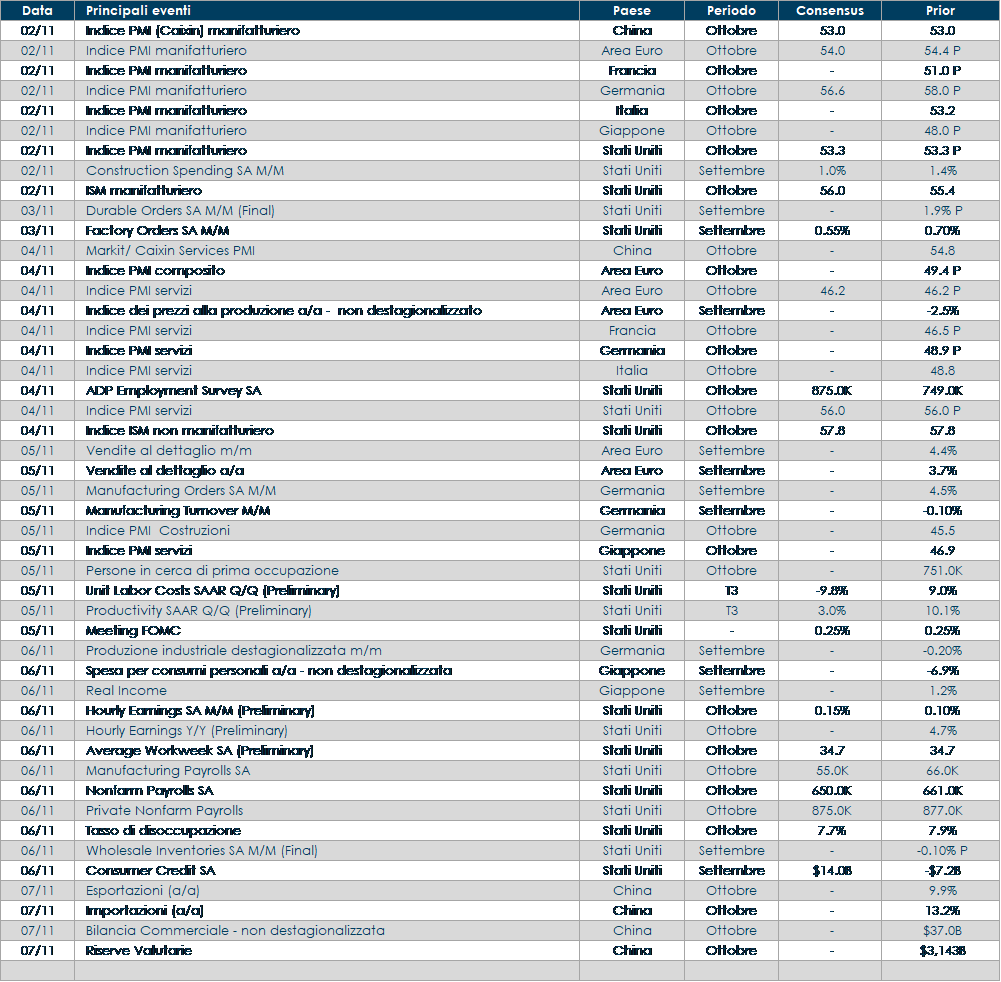Click the "Data" column header
1001x982 pixels.
coord(37,10)
